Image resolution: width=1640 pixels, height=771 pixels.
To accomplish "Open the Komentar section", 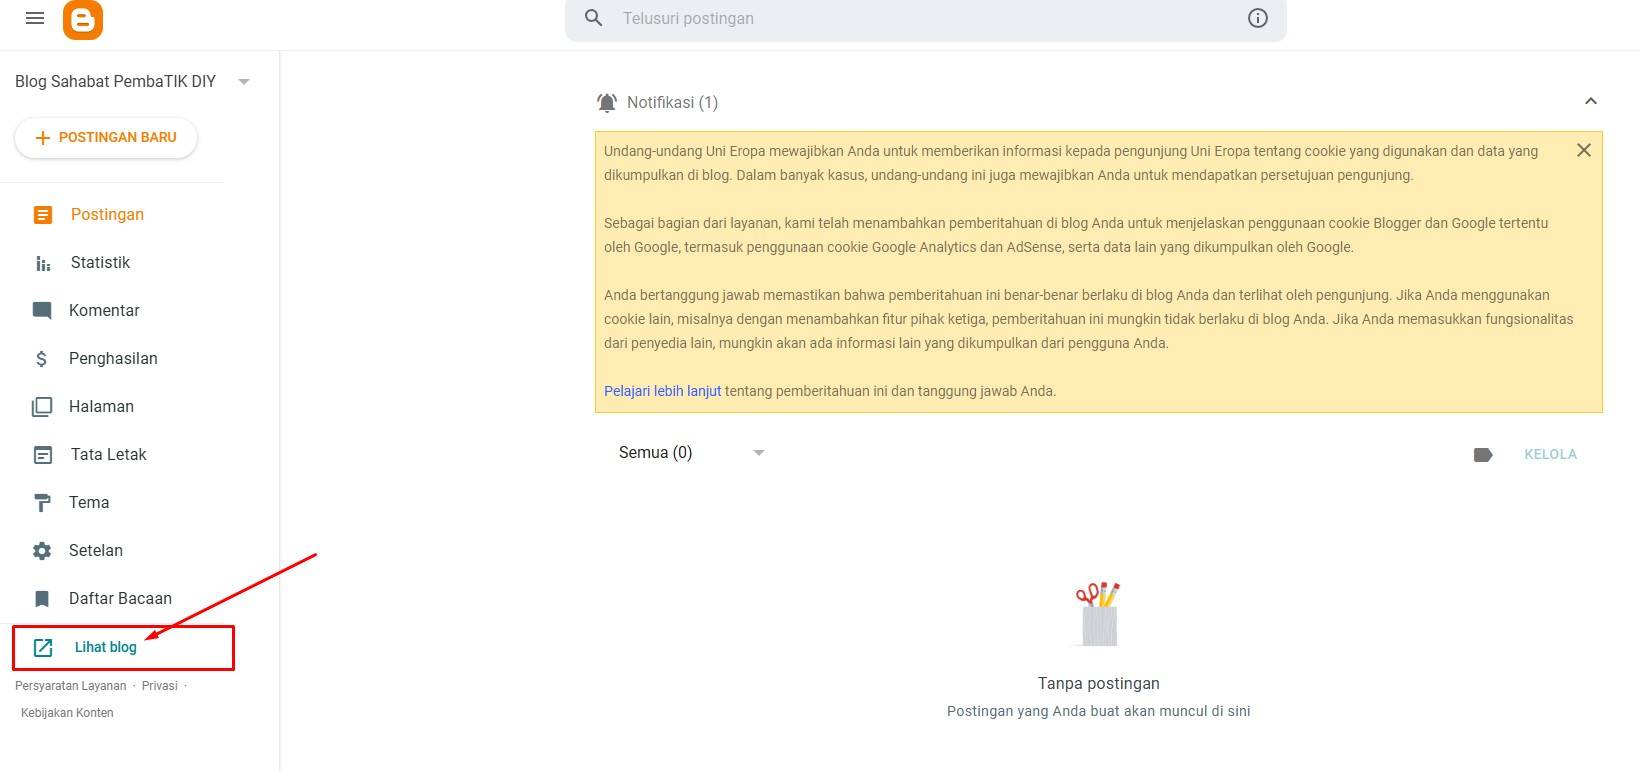I will [103, 310].
